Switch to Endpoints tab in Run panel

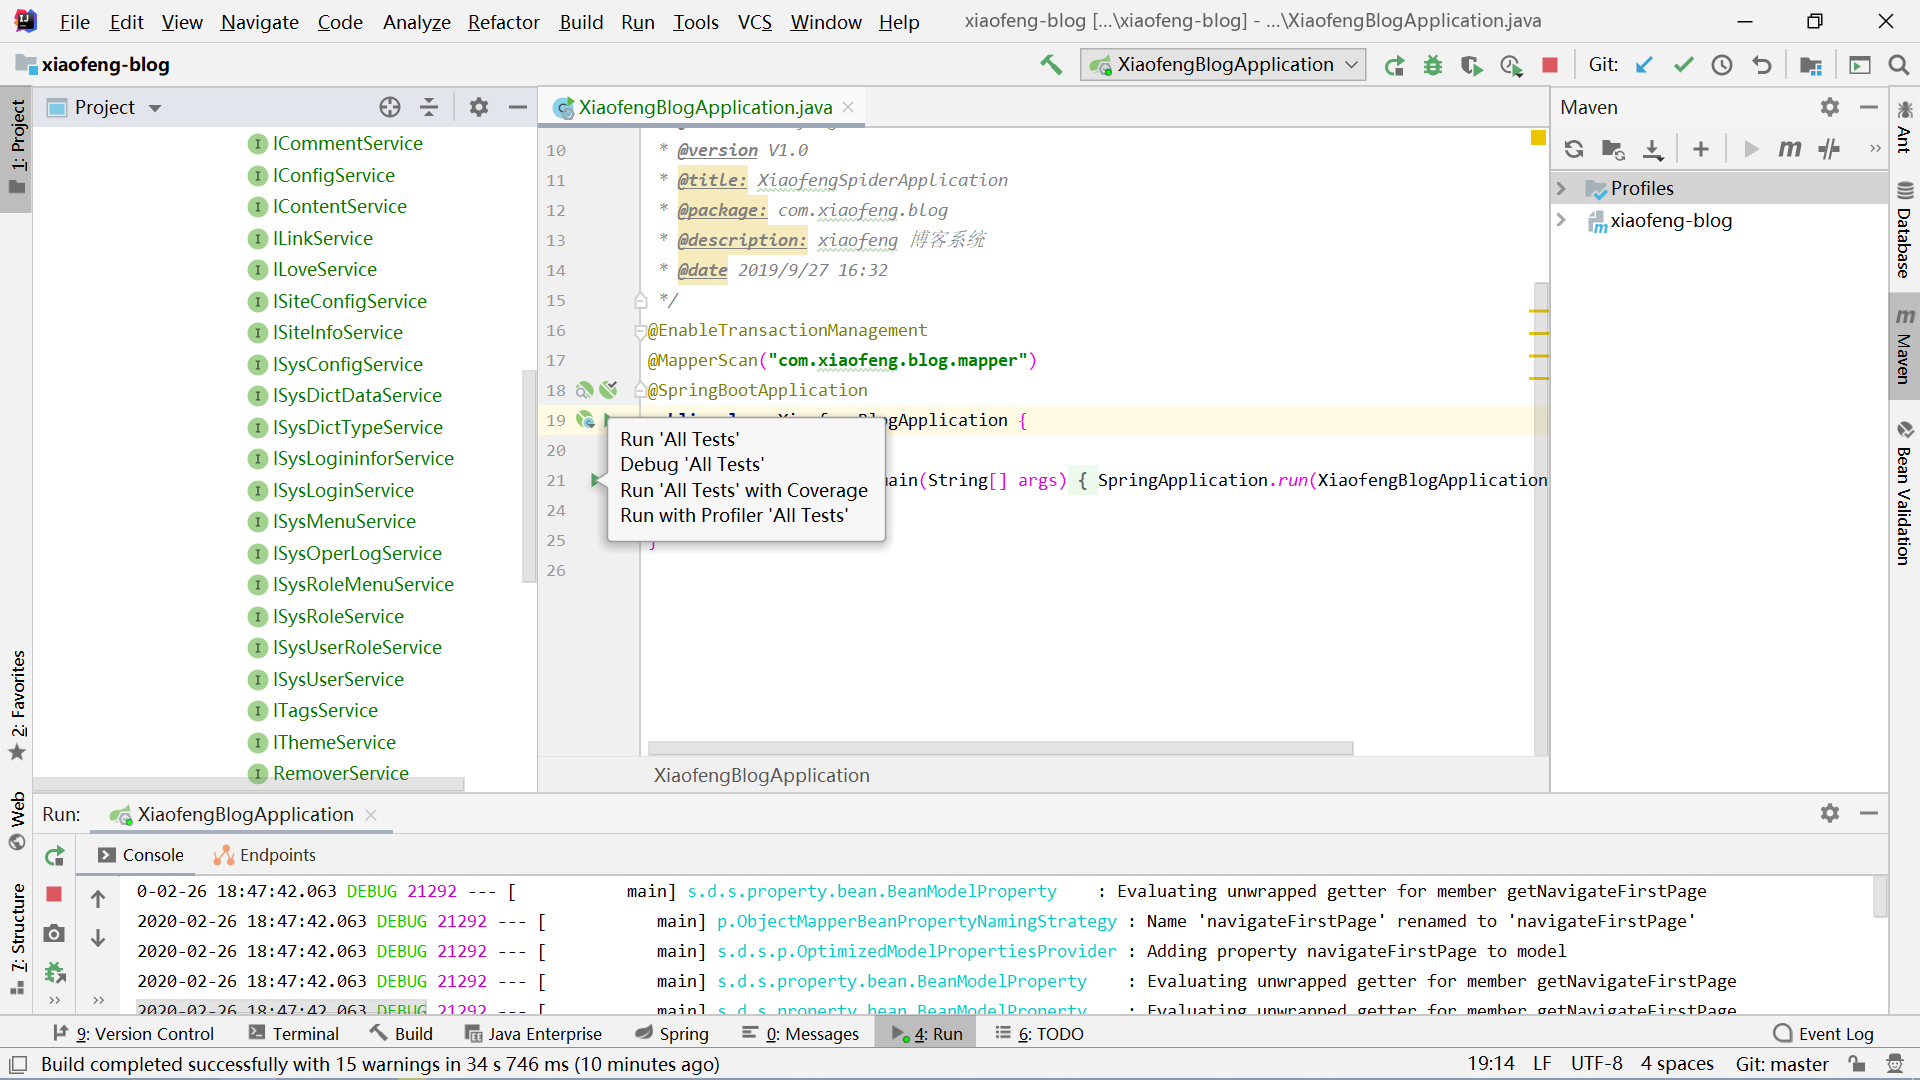point(265,855)
